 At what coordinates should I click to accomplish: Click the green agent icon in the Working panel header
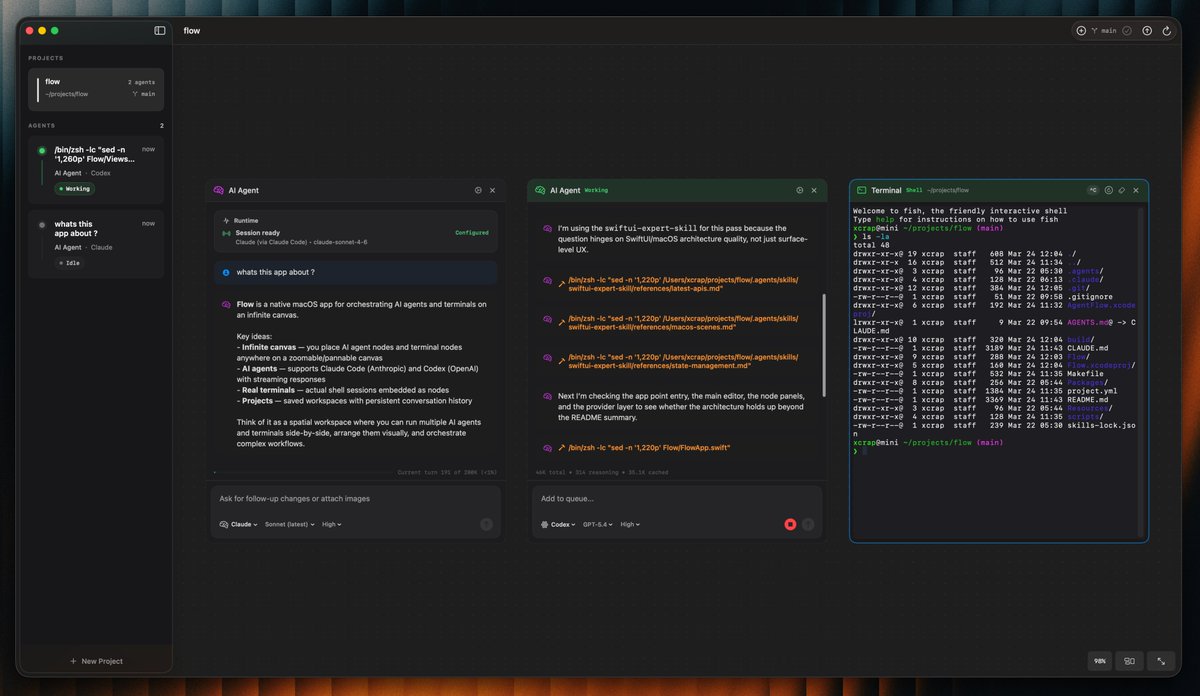(x=540, y=190)
